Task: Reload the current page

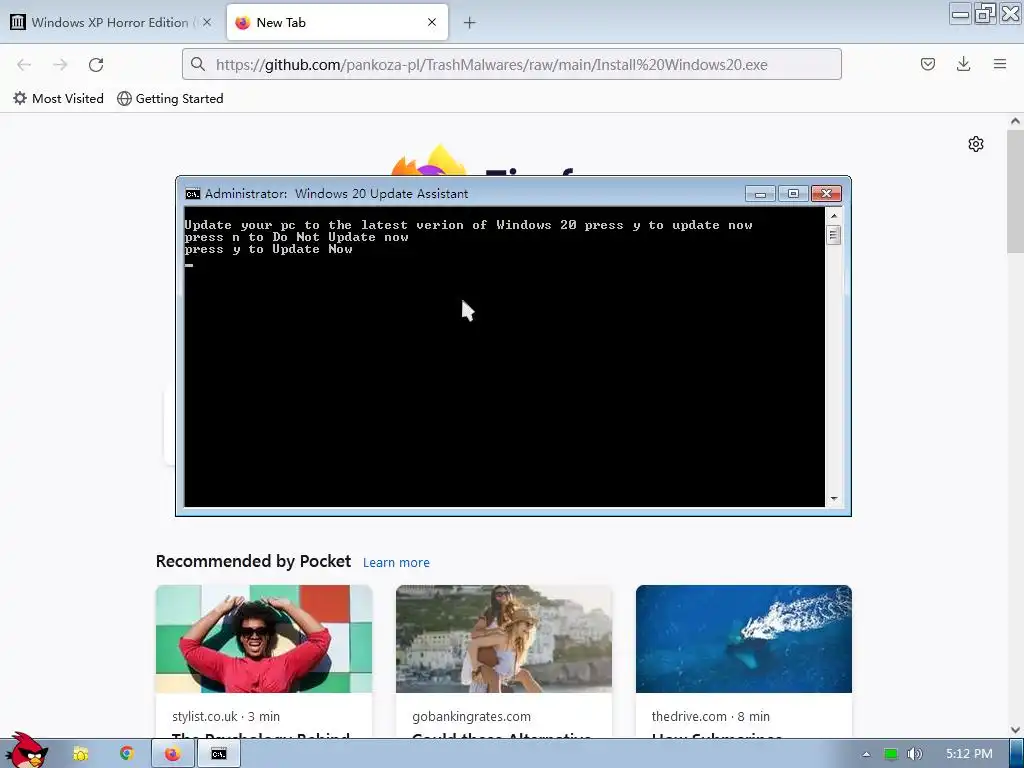Action: pos(96,65)
